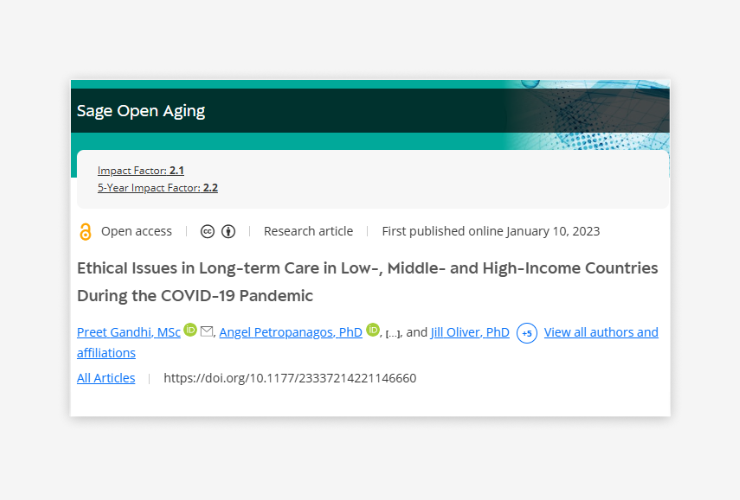The height and width of the screenshot is (500, 740).
Task: Click the 'Research article' label
Action: tap(308, 231)
